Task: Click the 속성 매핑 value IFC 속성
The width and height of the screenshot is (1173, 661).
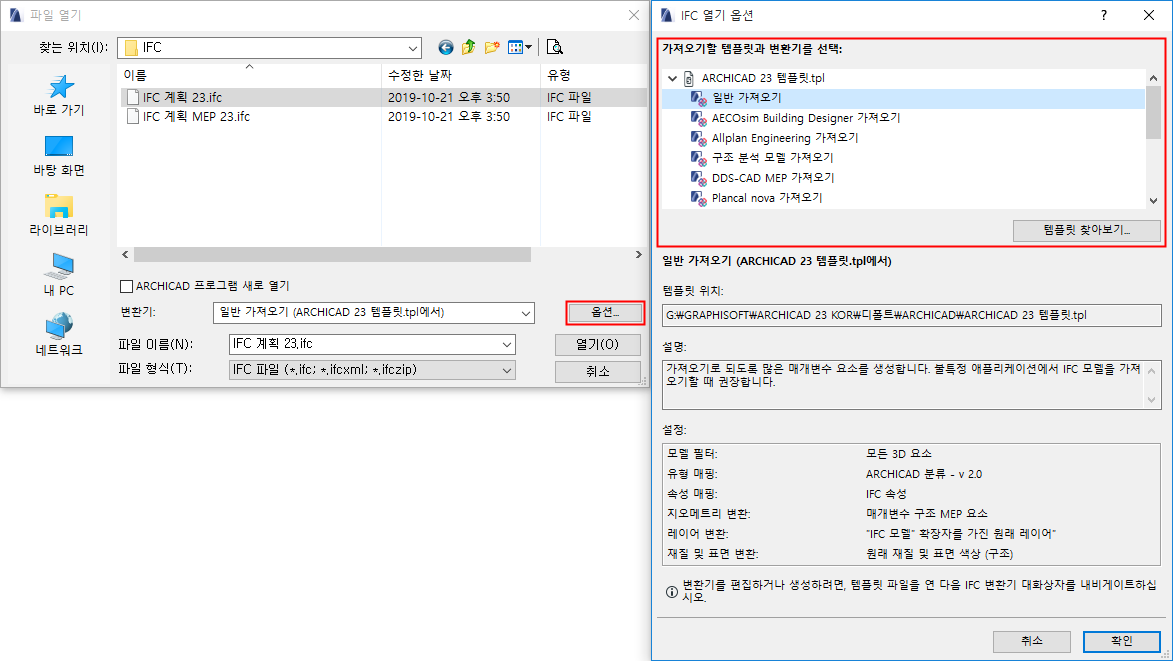Action: point(886,494)
